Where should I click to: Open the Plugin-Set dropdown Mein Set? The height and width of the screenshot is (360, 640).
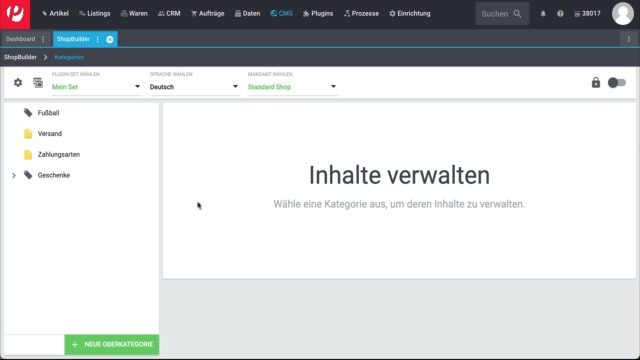(x=96, y=87)
